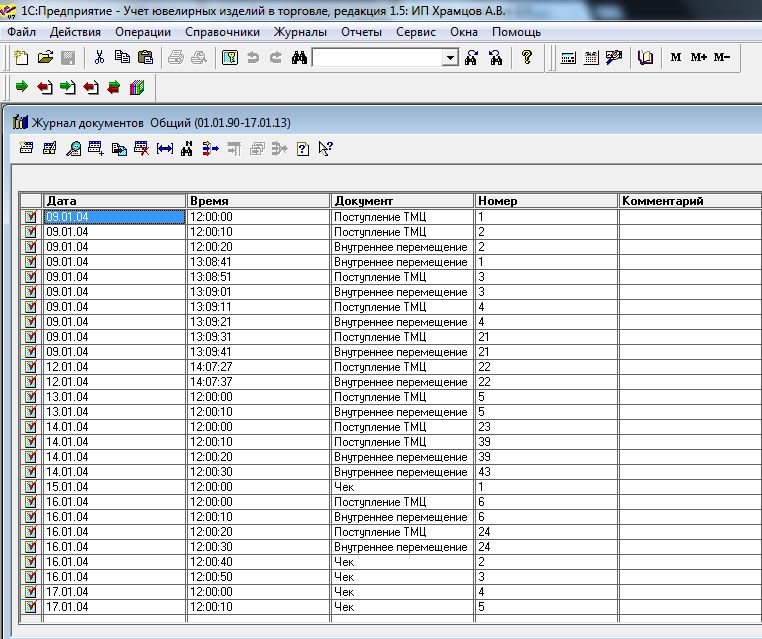Open the Отчеты menu
The height and width of the screenshot is (639, 762).
pyautogui.click(x=361, y=32)
